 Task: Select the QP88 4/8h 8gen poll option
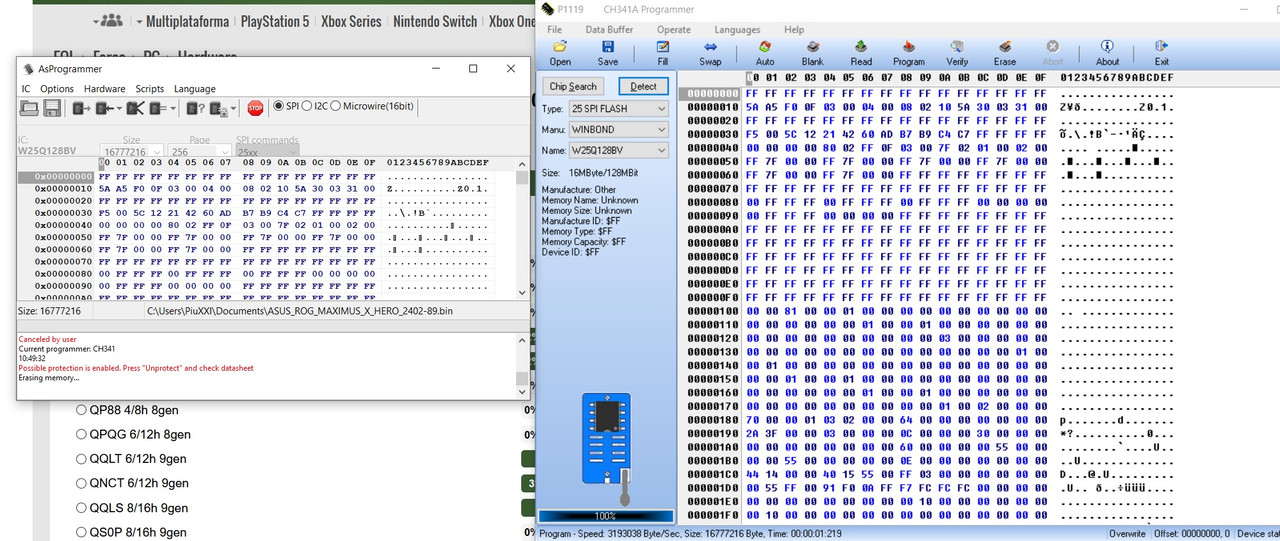click(82, 409)
